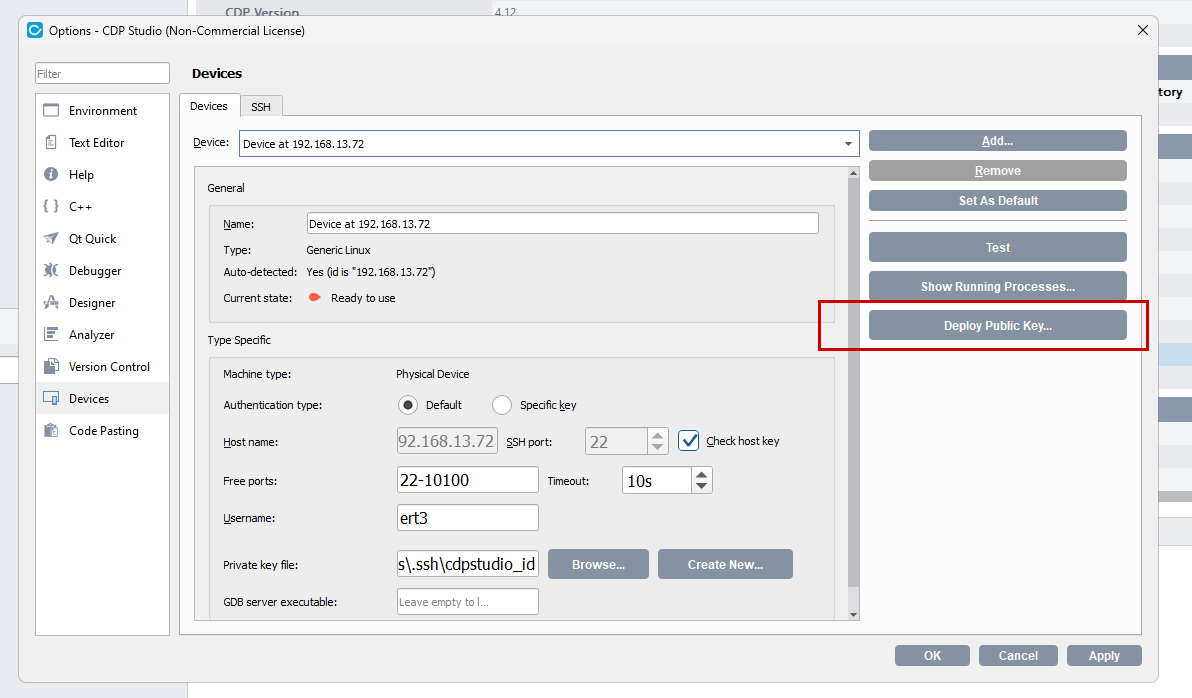Image resolution: width=1192 pixels, height=698 pixels.
Task: Open the Analyzer options category
Action: click(102, 334)
